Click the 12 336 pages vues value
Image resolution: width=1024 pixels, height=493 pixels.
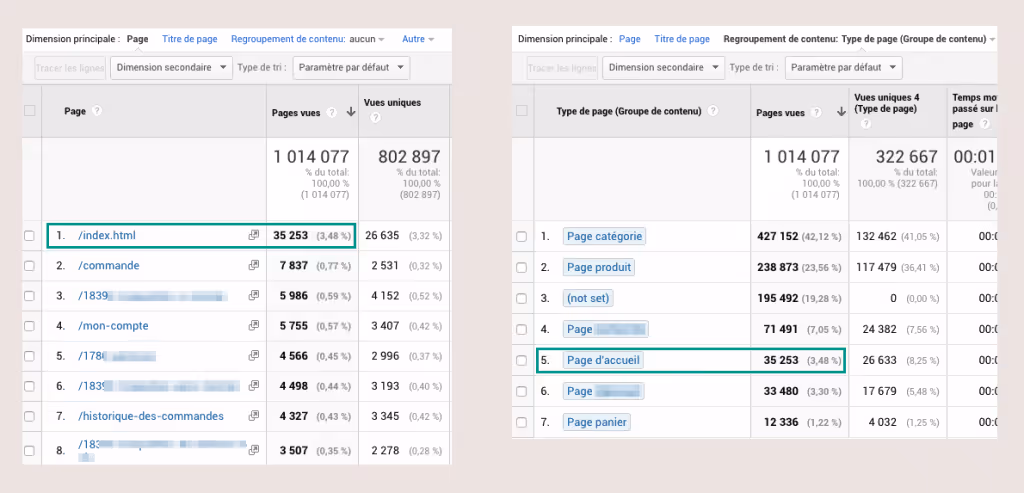pos(782,422)
